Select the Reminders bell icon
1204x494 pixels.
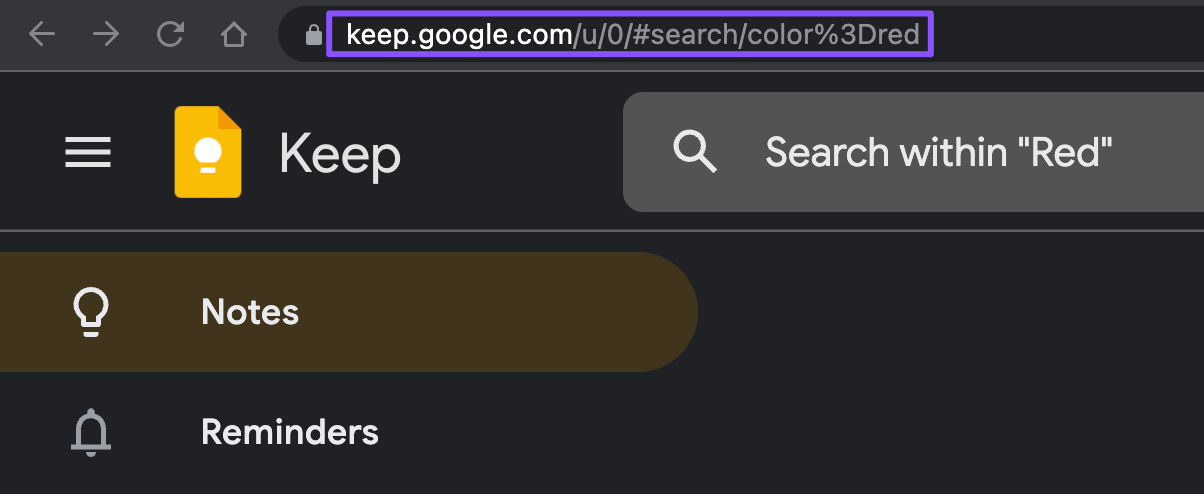click(x=91, y=432)
